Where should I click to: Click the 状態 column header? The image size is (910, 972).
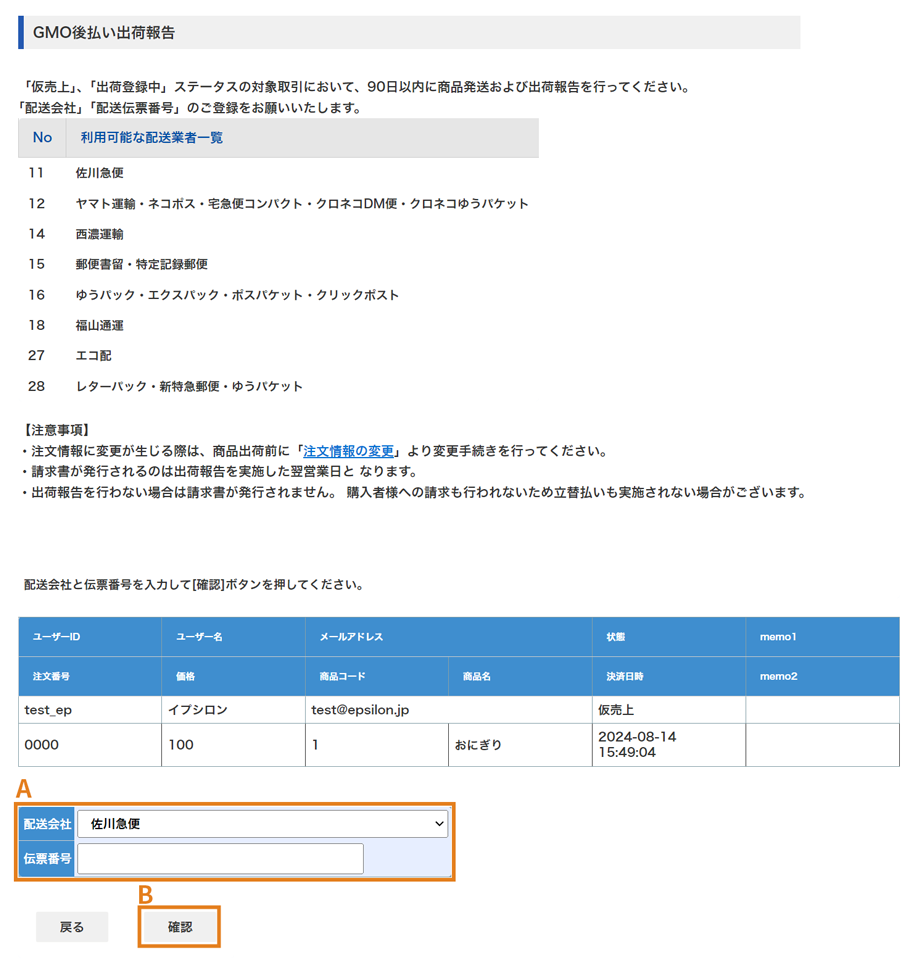pos(669,637)
